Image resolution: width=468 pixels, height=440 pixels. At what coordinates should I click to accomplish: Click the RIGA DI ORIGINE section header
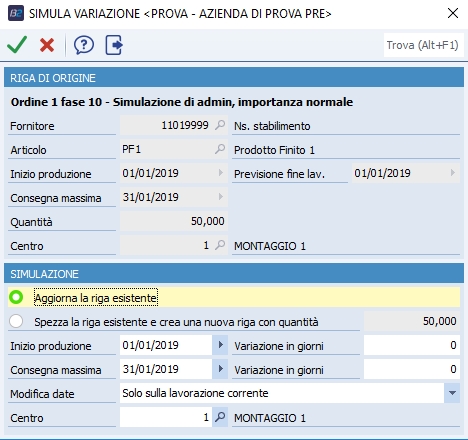(x=234, y=78)
